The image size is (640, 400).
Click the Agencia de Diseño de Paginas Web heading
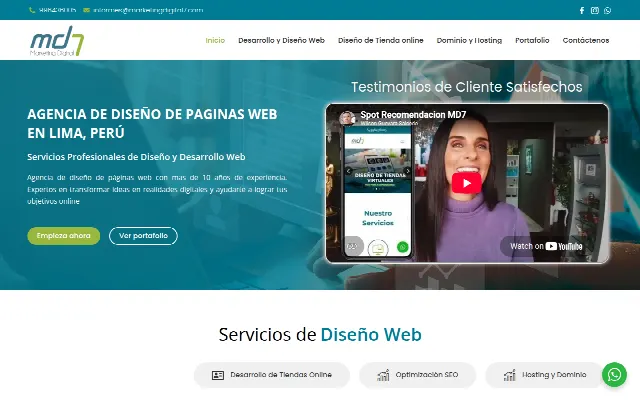point(152,123)
